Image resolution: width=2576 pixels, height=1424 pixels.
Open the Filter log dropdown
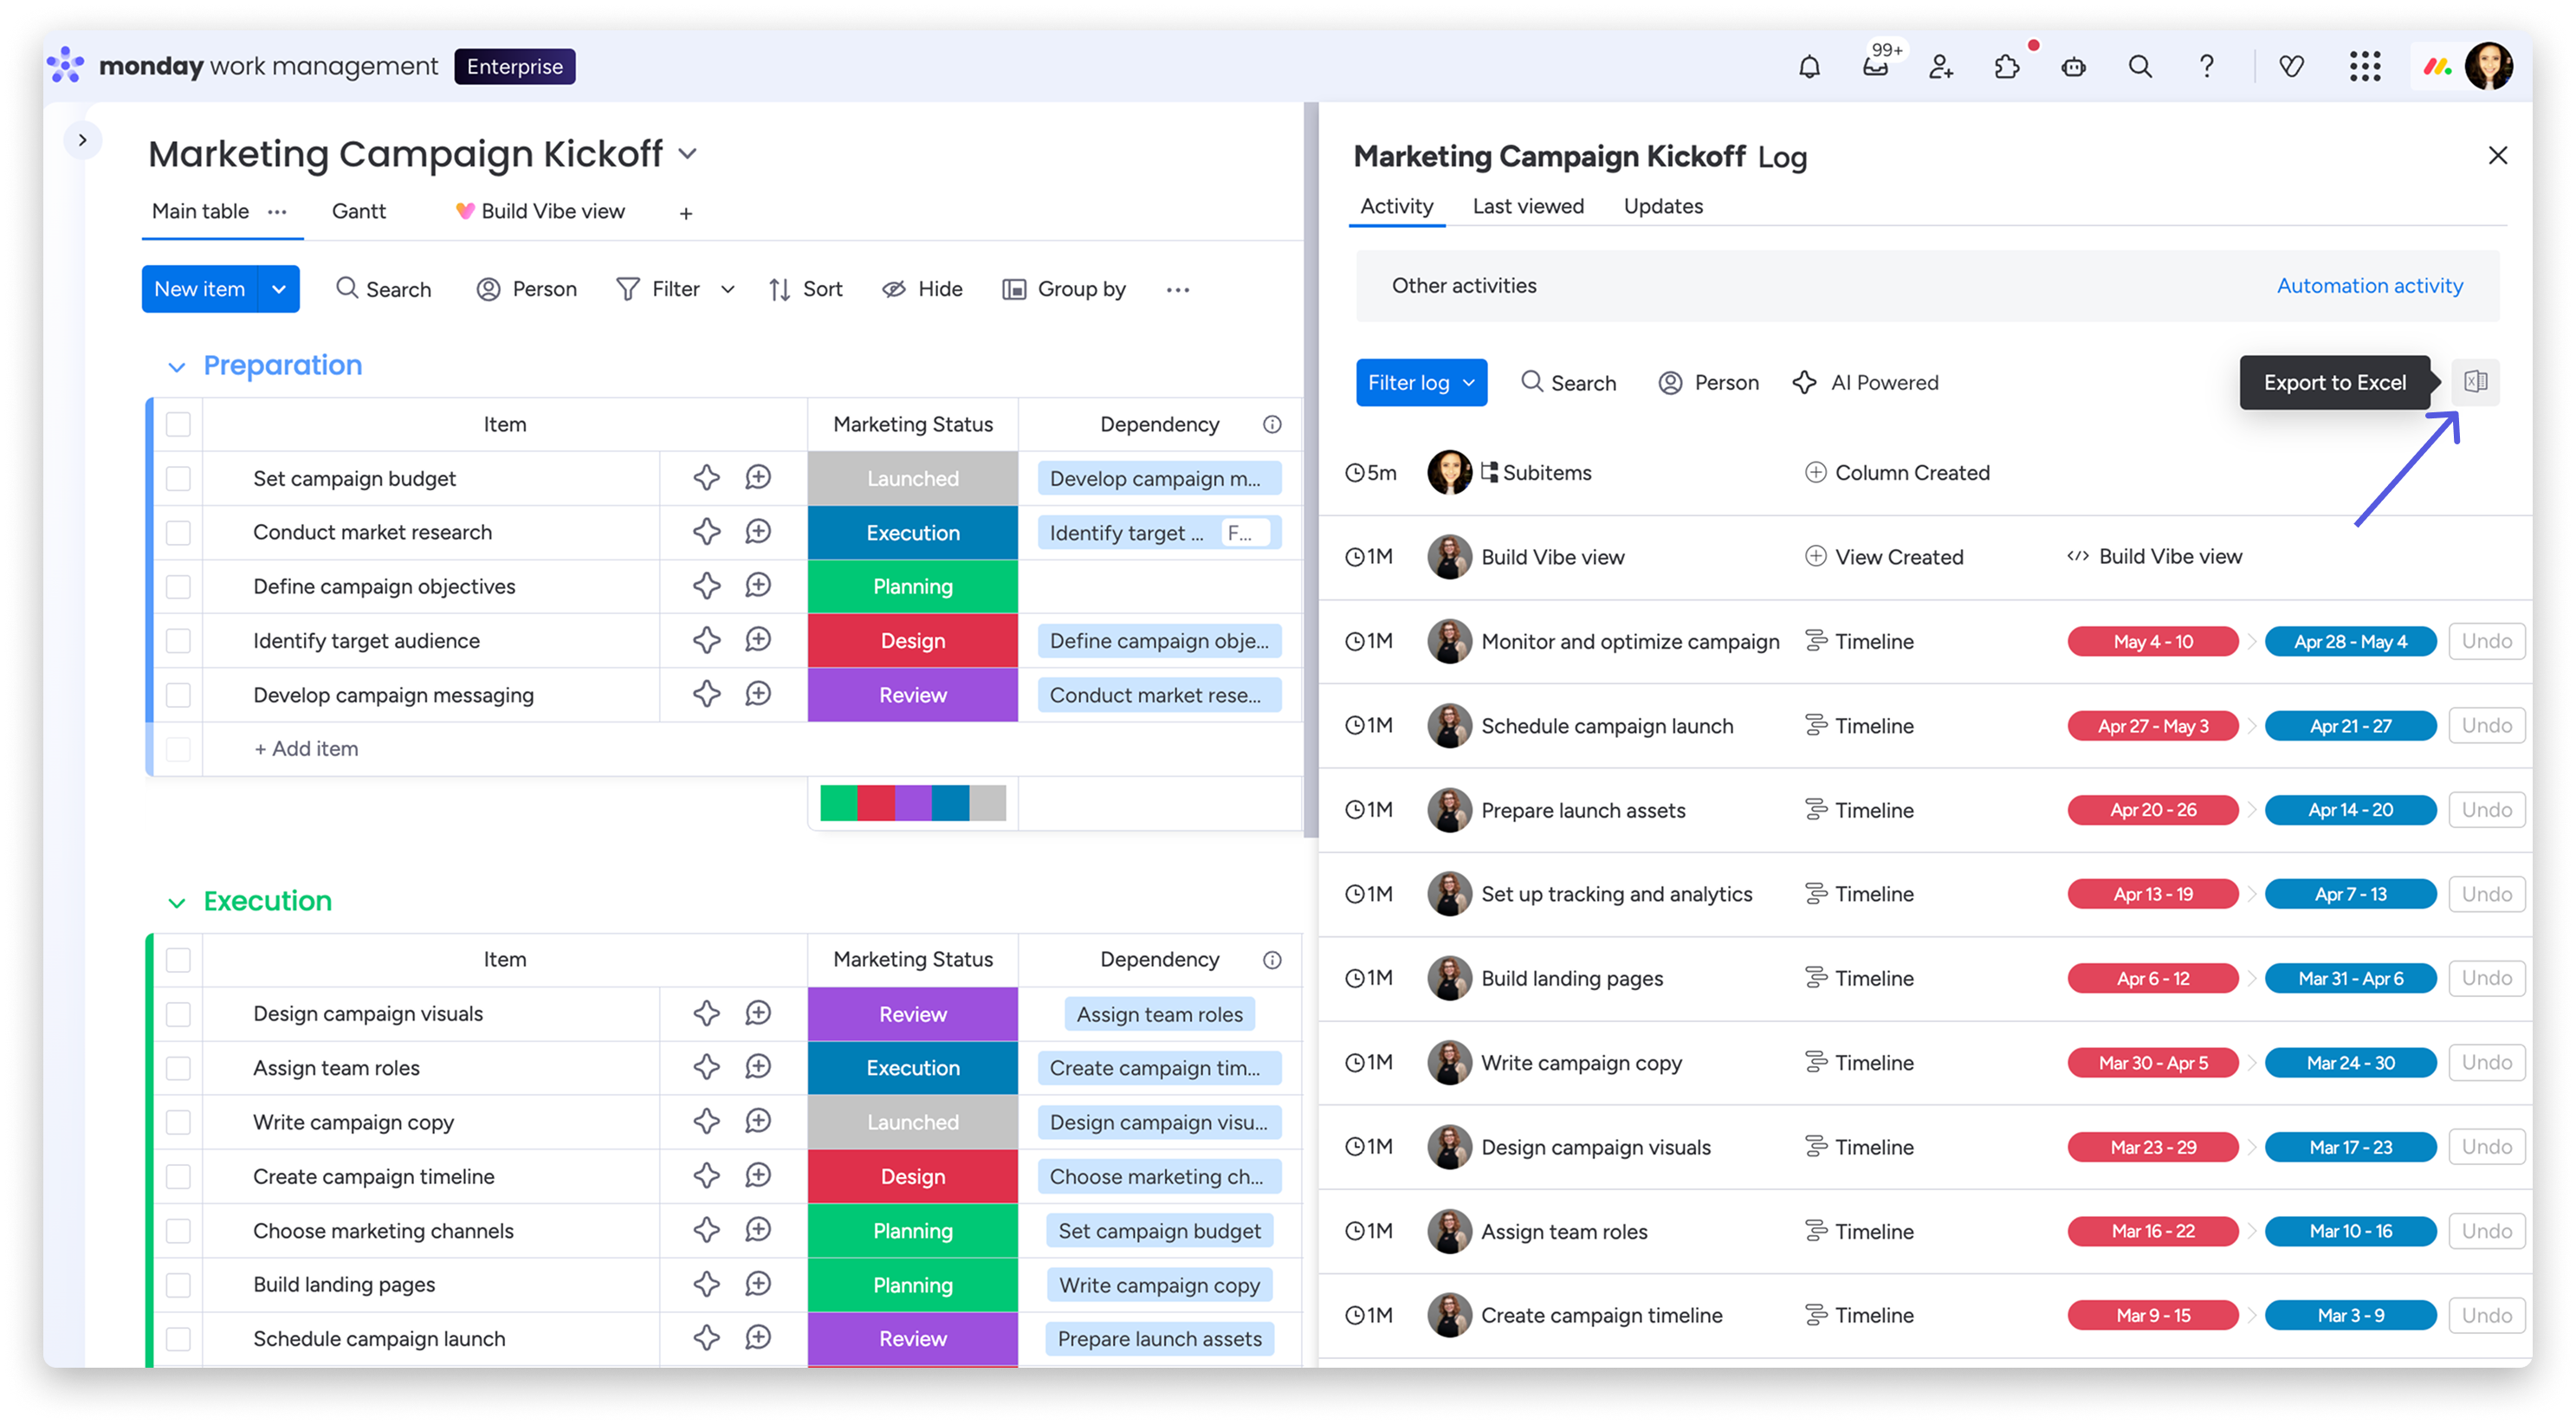click(x=1421, y=383)
